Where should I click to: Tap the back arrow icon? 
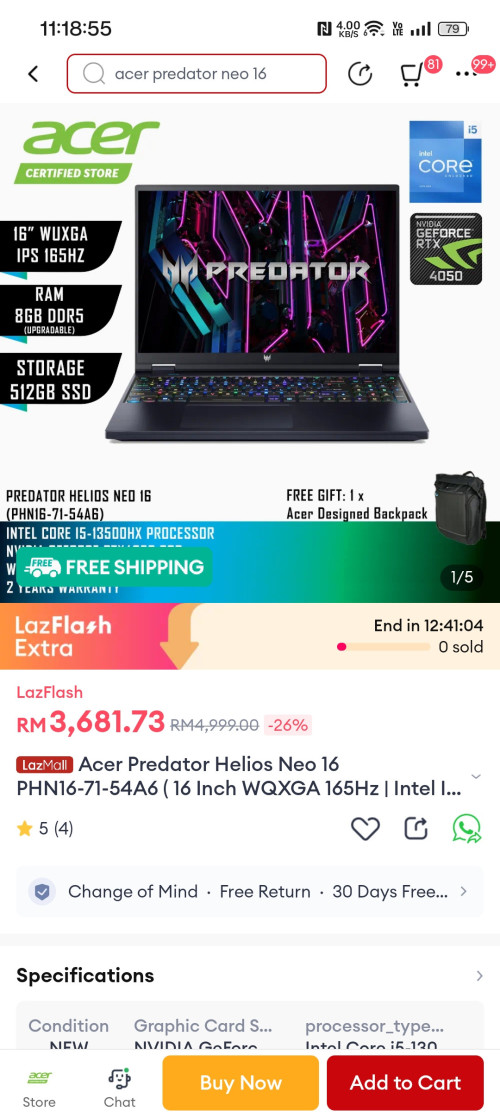[33, 73]
